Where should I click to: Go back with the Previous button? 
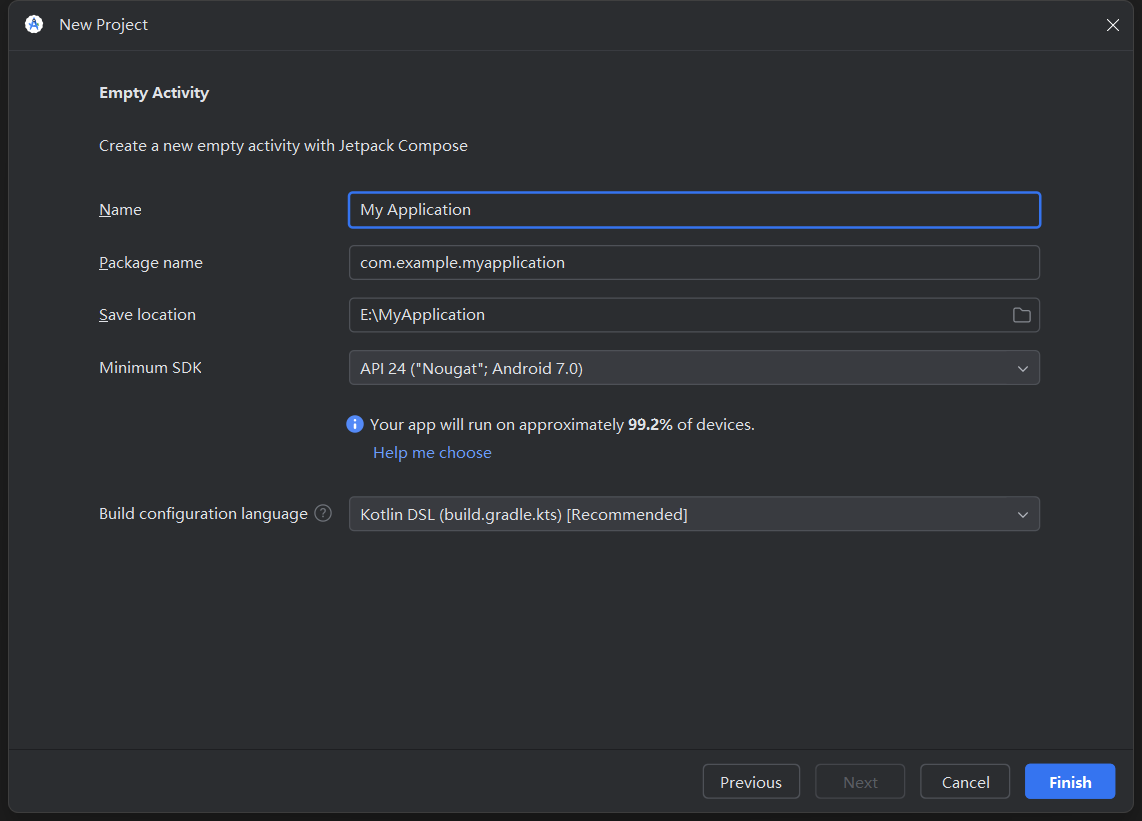pyautogui.click(x=750, y=782)
